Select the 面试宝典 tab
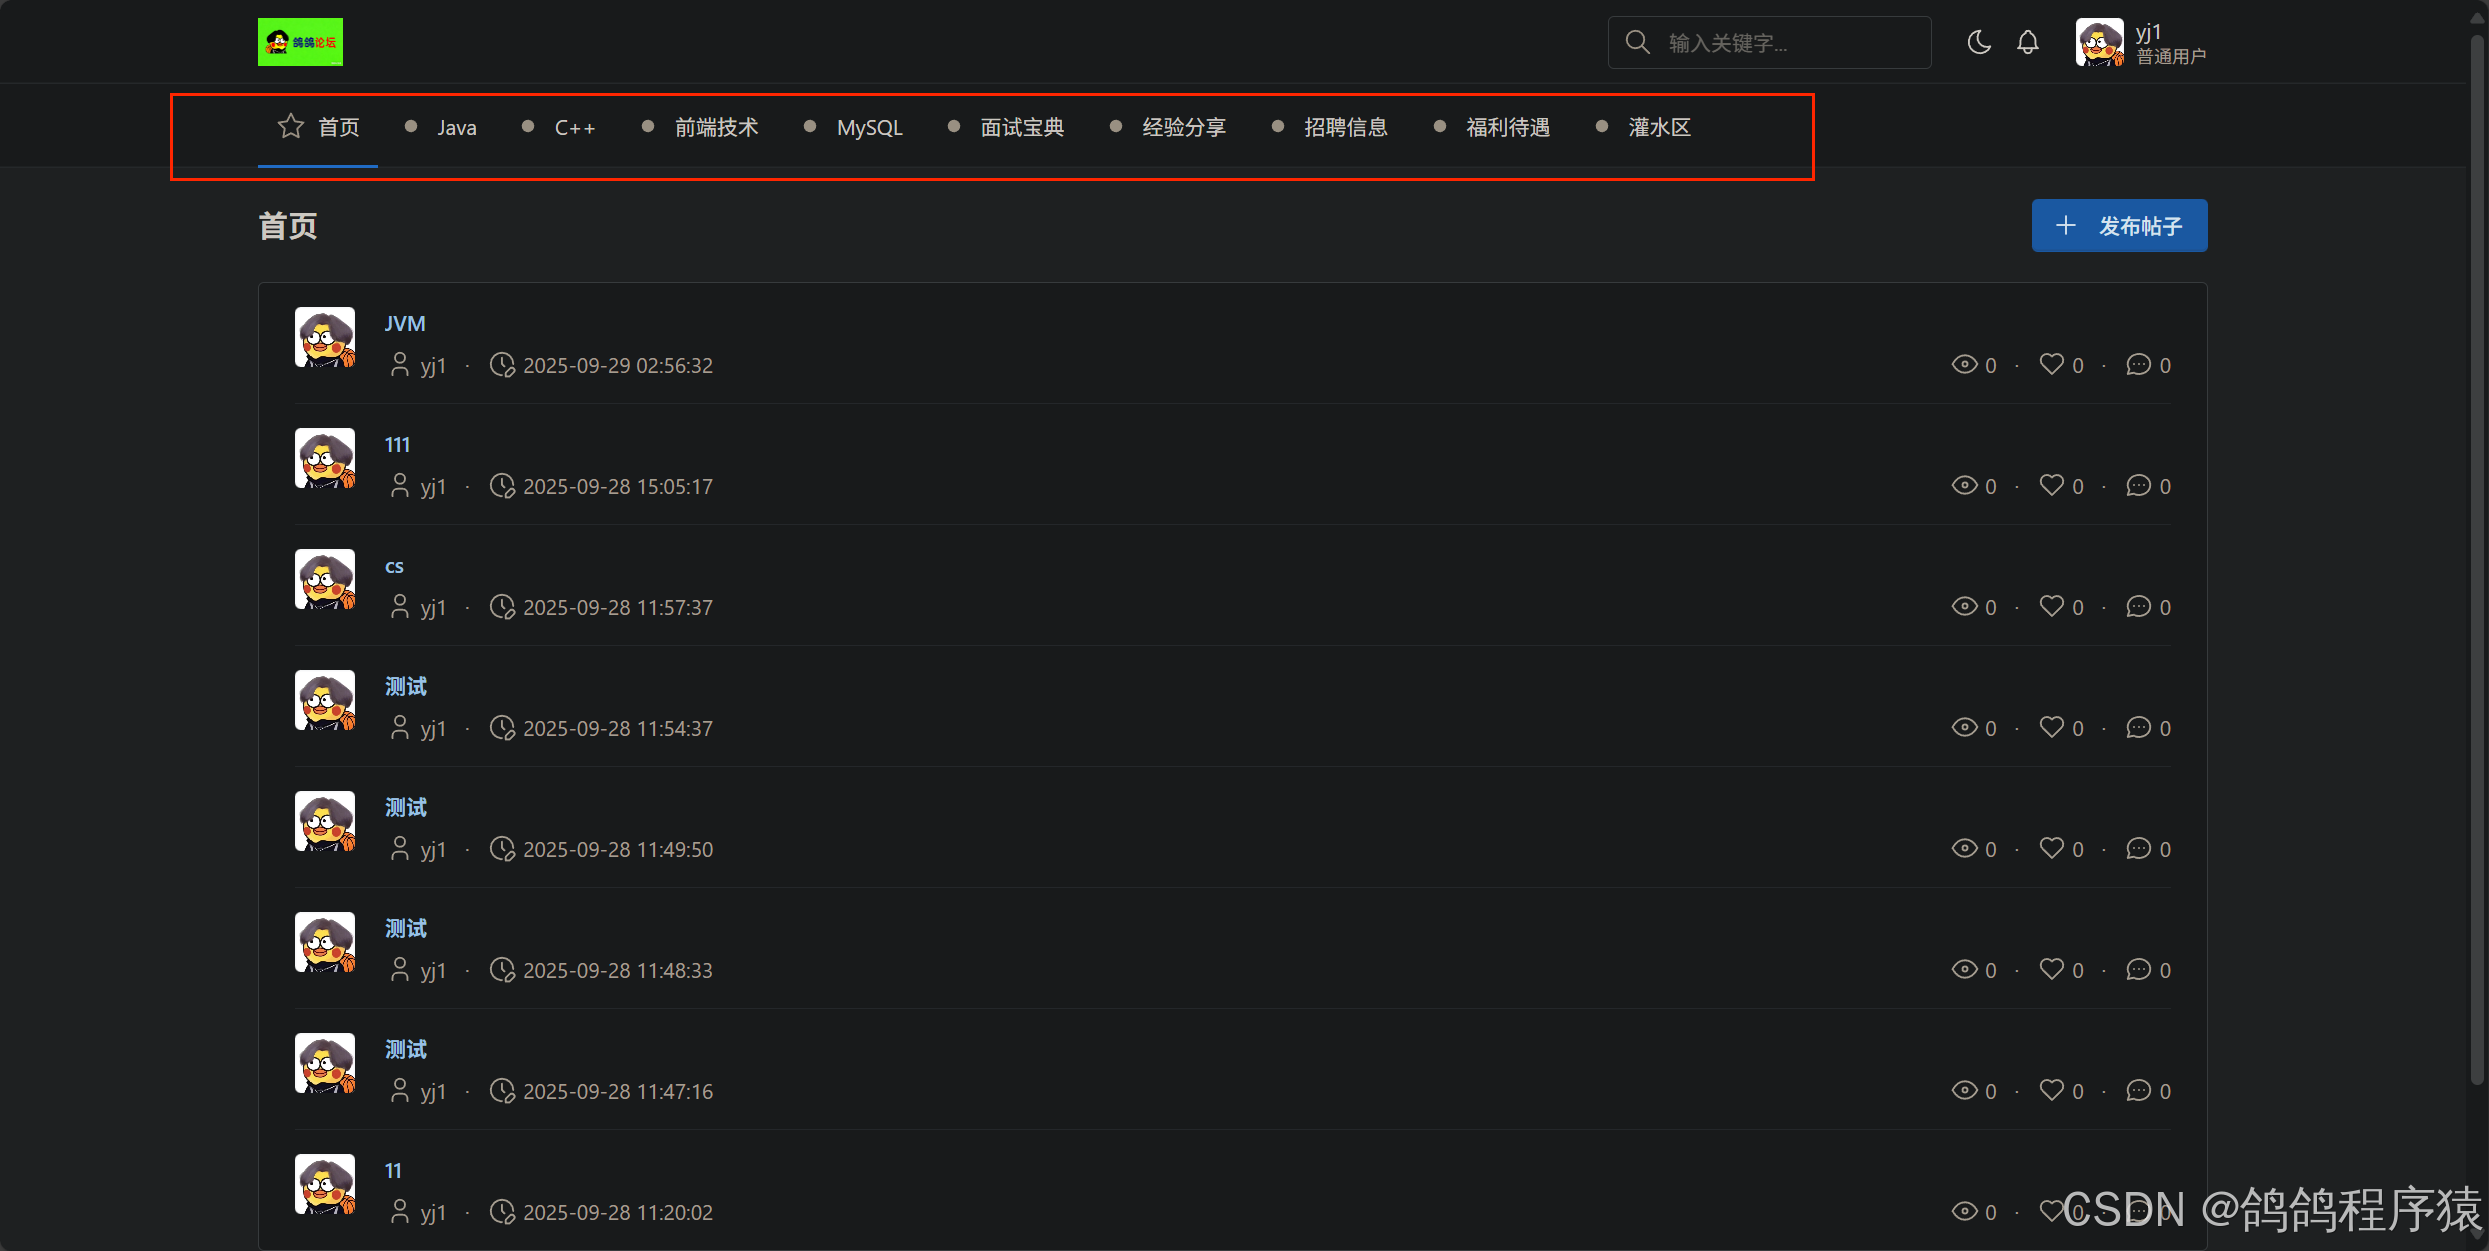 pyautogui.click(x=1021, y=127)
